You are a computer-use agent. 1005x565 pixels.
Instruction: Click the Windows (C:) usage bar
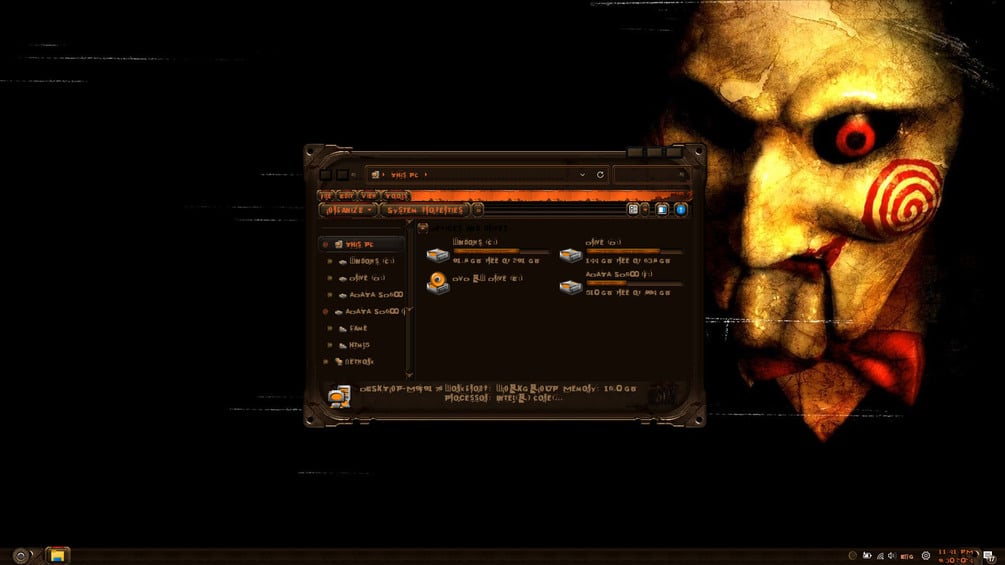pos(501,251)
